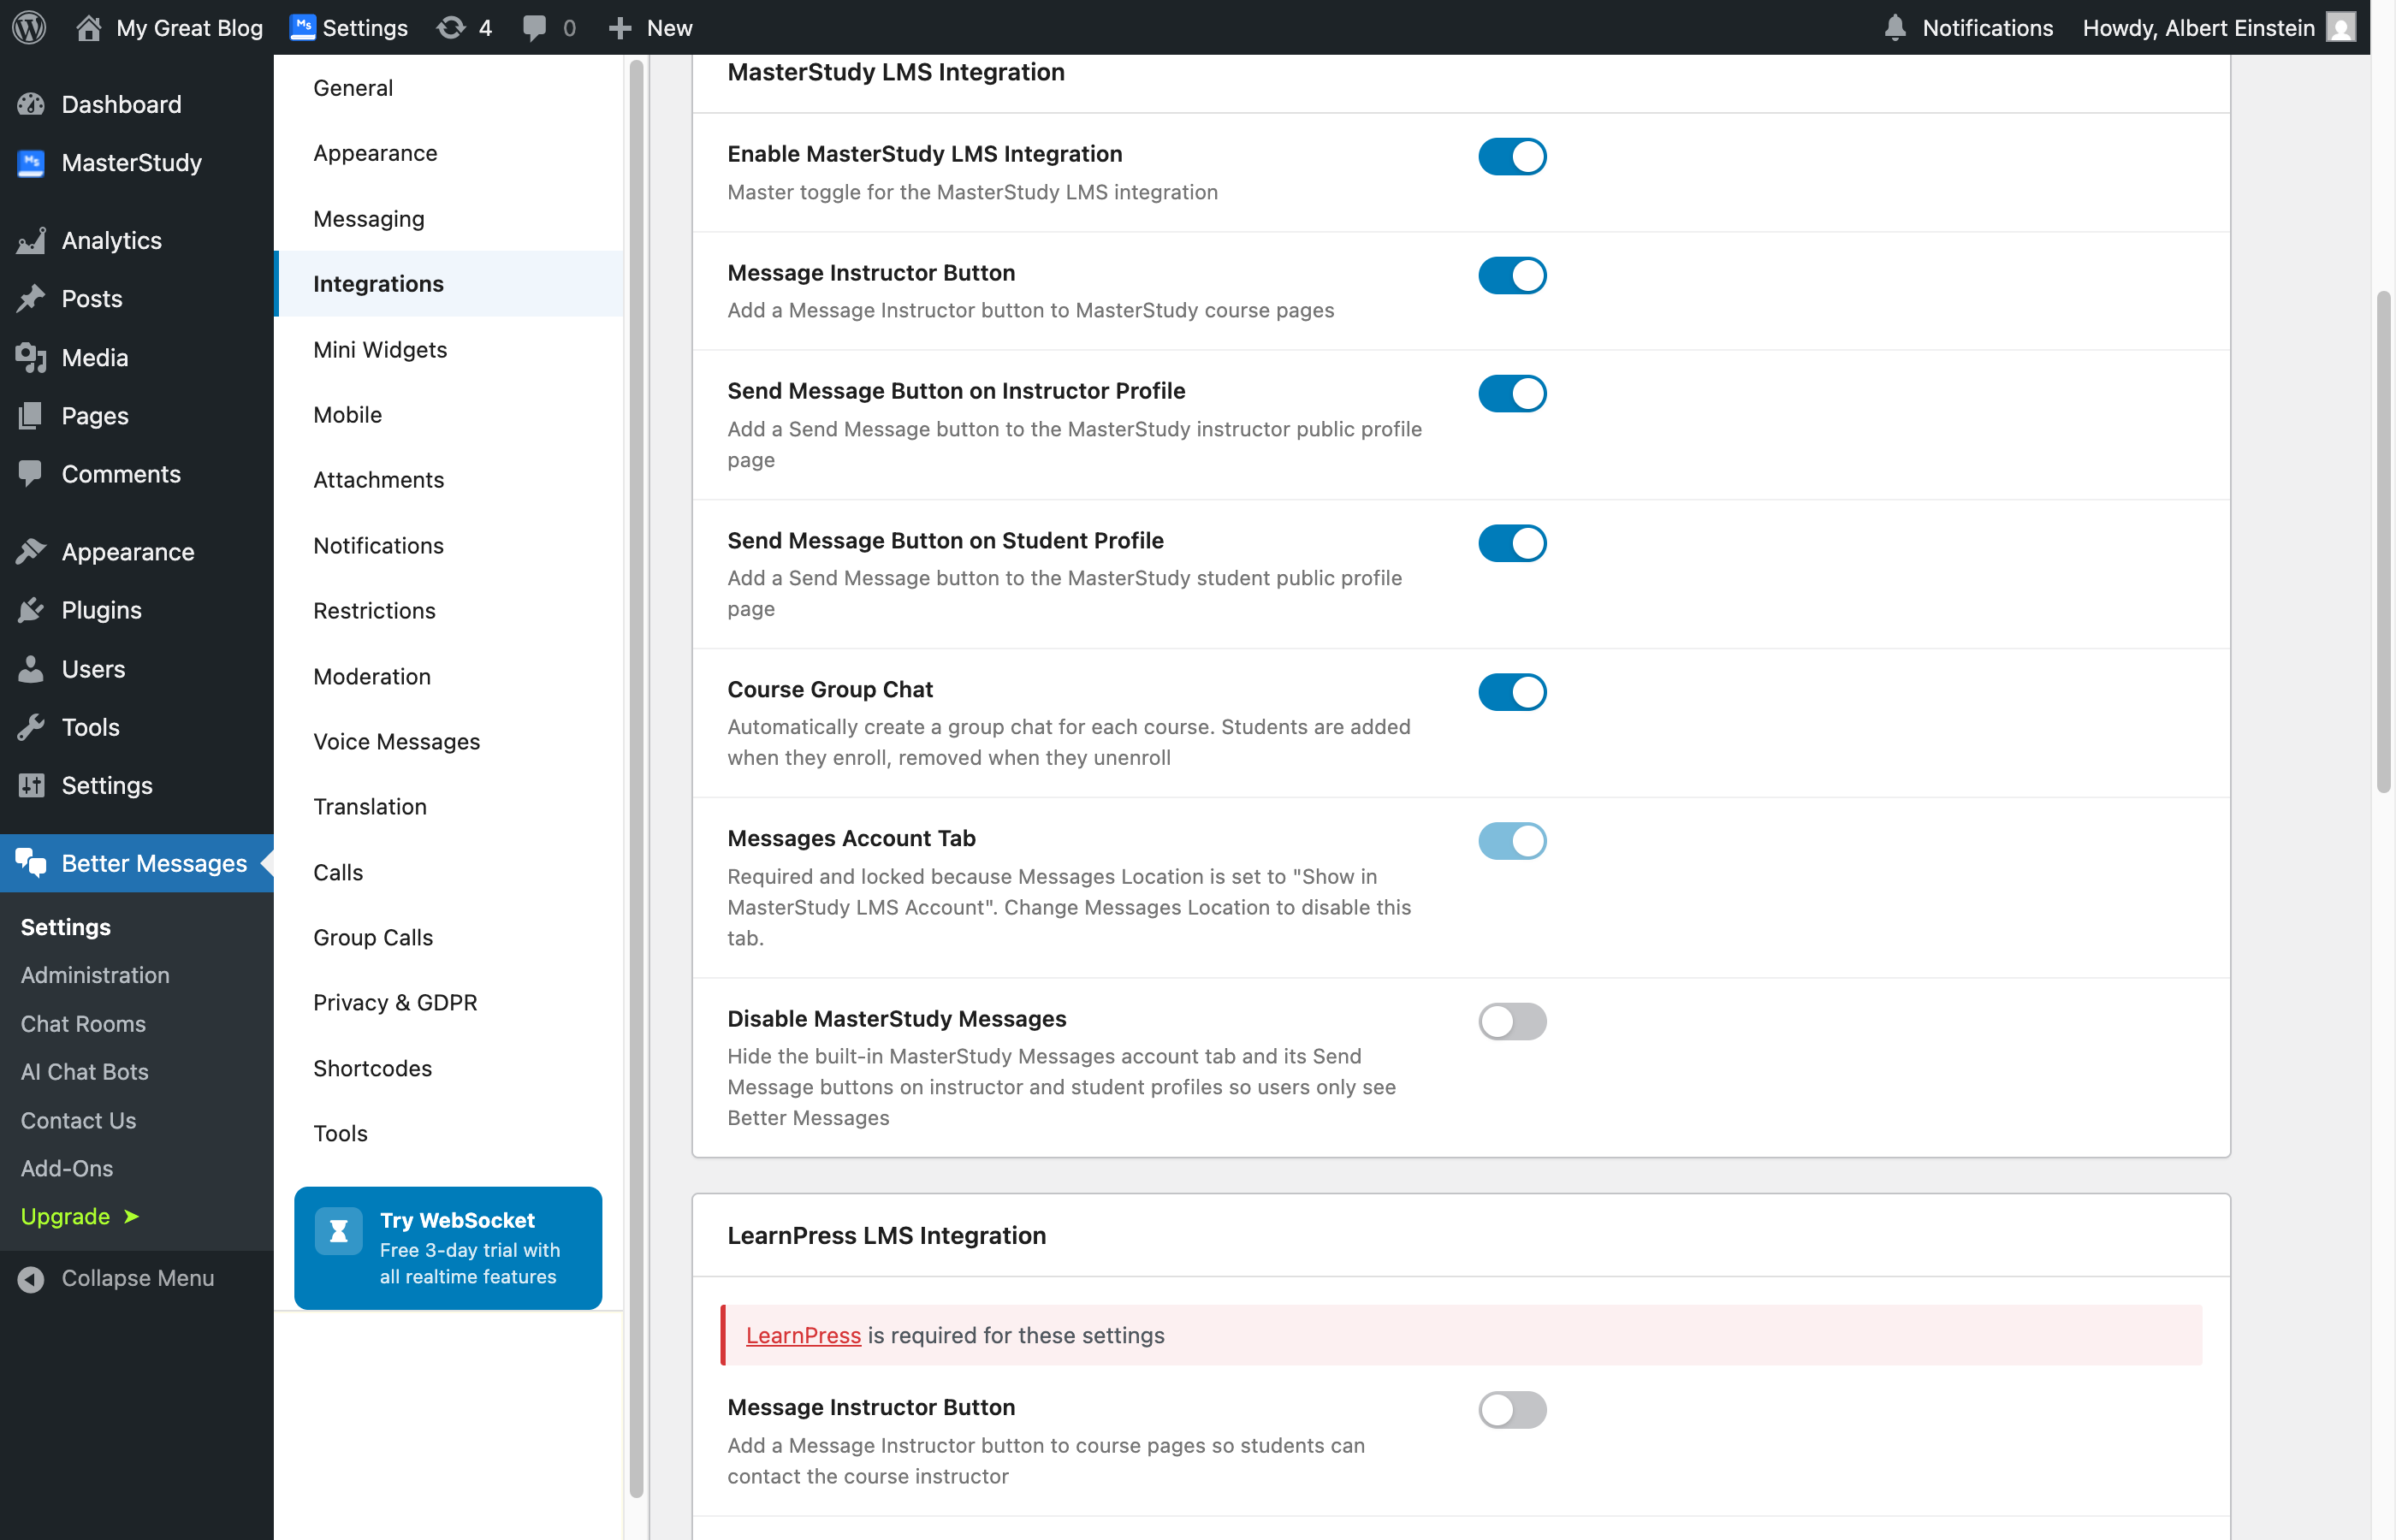This screenshot has width=2396, height=1540.
Task: Open the Restrictions tab
Action: [x=449, y=610]
